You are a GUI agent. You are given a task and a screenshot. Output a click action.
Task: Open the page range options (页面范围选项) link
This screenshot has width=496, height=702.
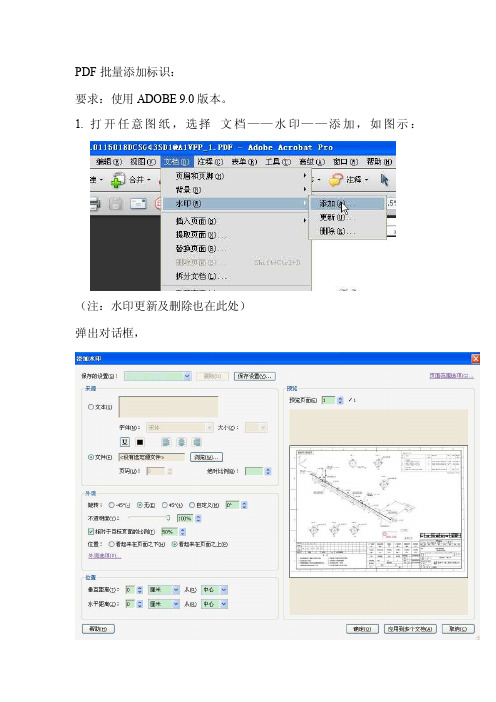pyautogui.click(x=451, y=376)
